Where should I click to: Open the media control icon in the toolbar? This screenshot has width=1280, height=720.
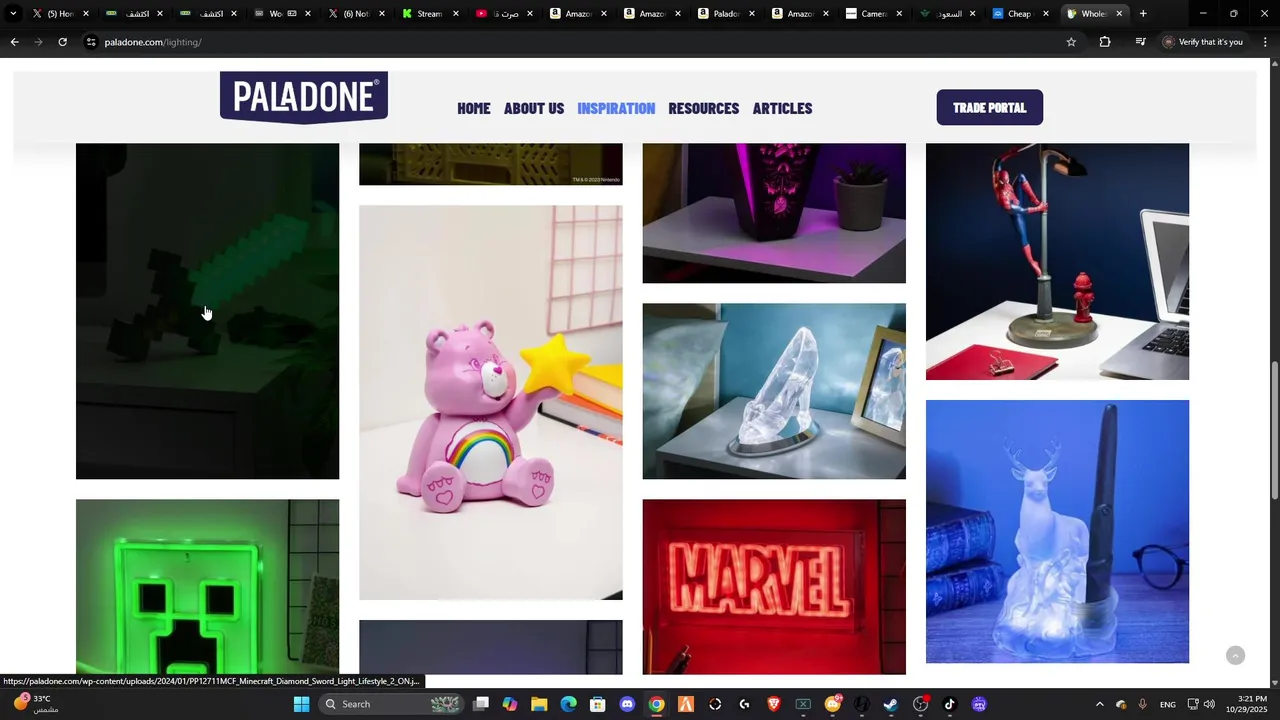point(1140,42)
